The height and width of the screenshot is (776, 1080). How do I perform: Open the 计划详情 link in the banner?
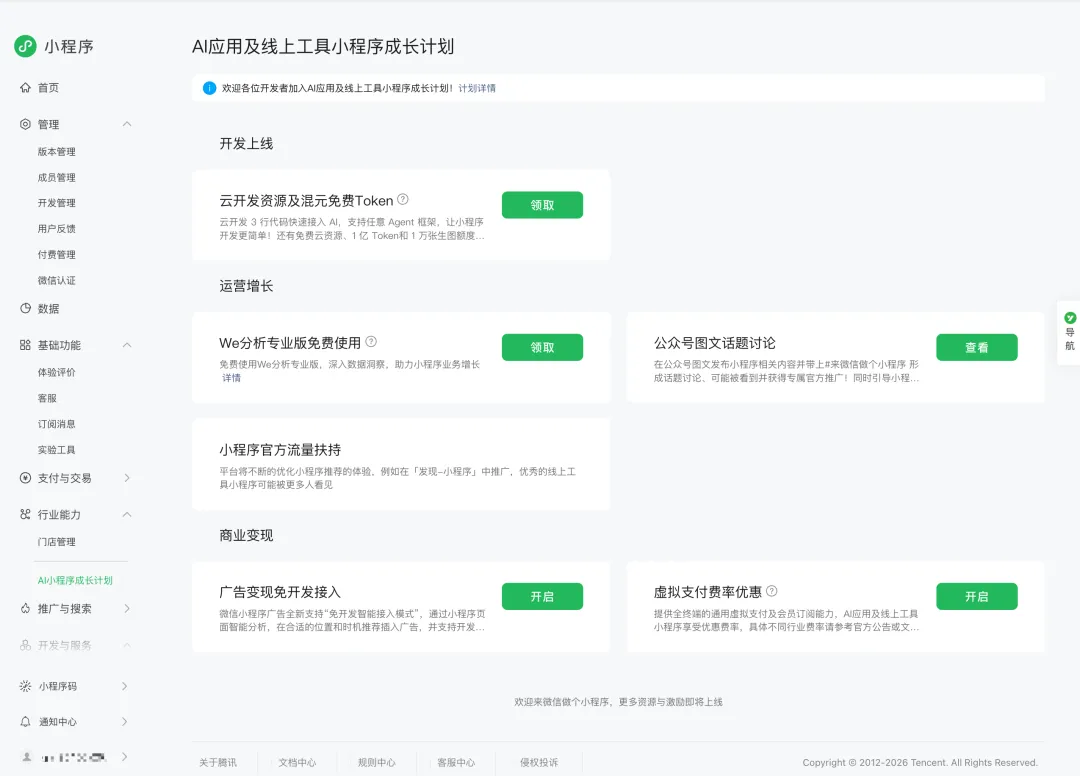(x=478, y=88)
